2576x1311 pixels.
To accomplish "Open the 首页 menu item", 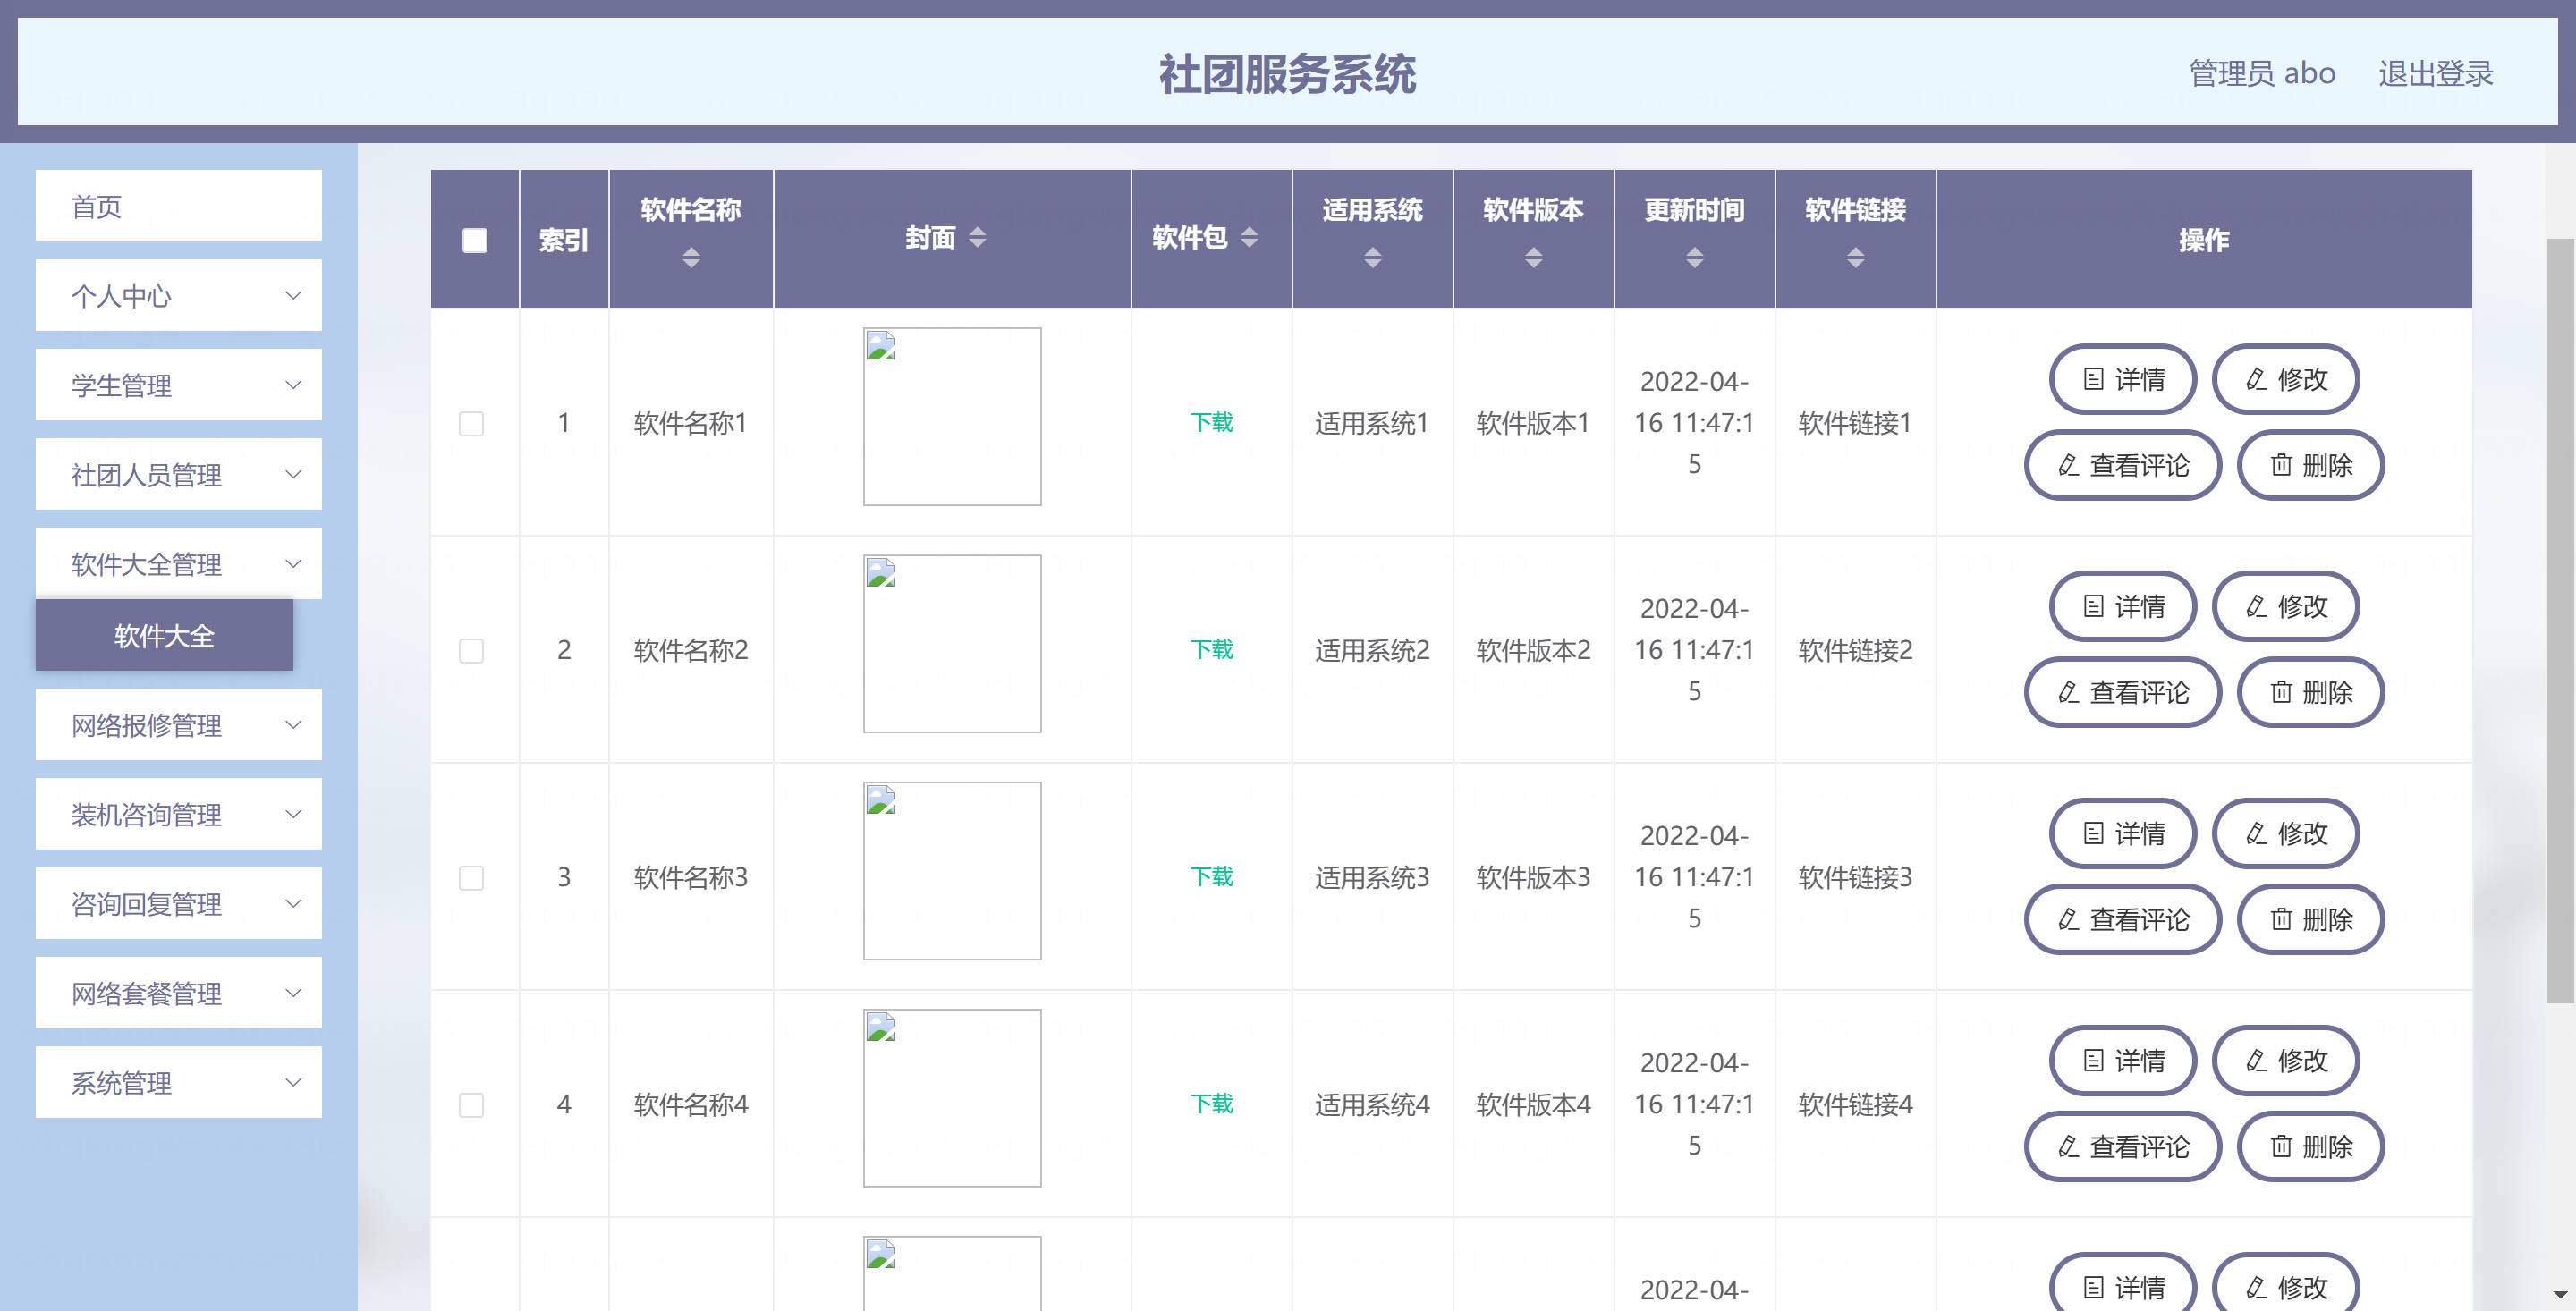I will point(179,206).
